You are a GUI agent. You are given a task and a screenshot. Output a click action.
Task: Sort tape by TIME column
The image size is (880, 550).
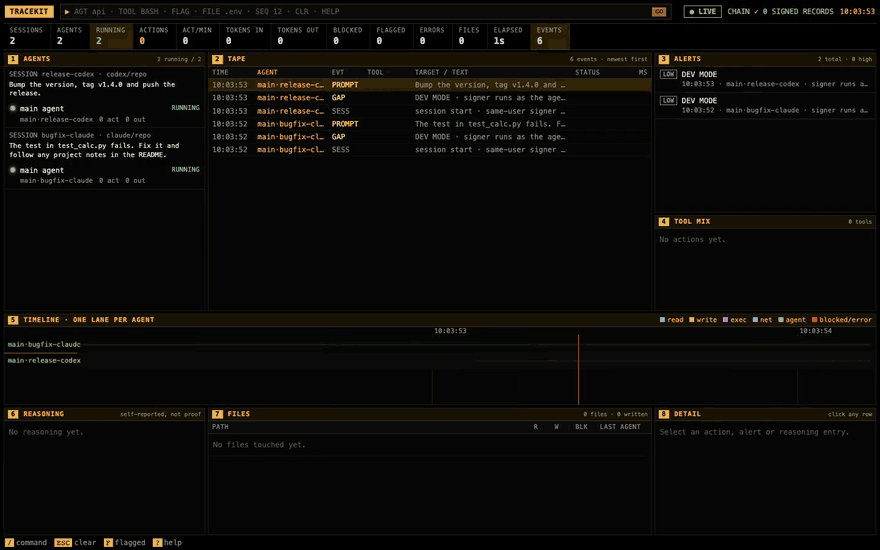pyautogui.click(x=221, y=72)
